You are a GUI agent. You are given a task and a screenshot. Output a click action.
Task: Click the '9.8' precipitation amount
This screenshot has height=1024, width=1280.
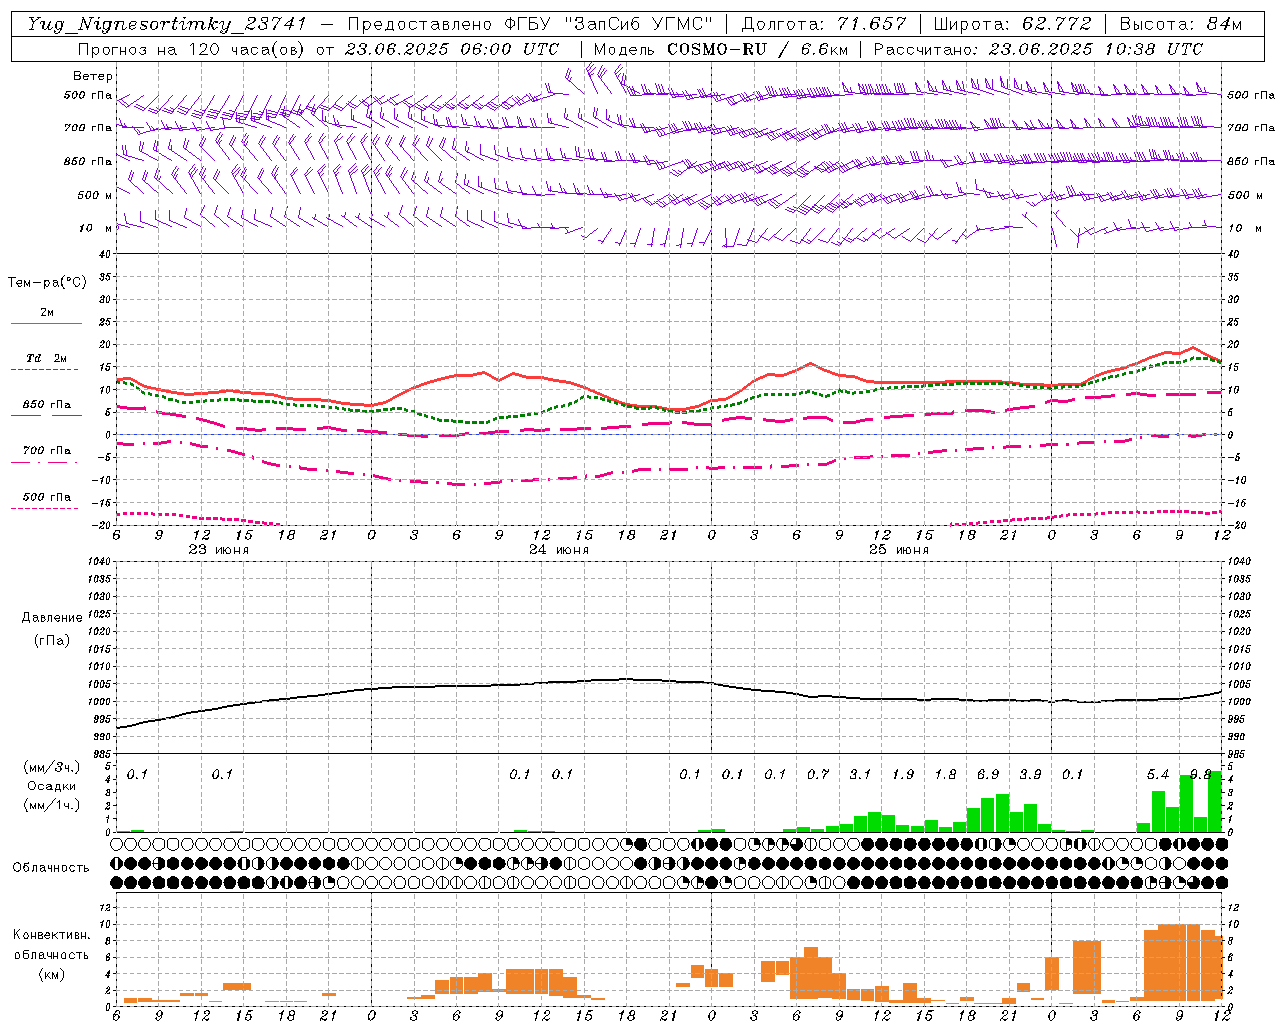click(x=1200, y=774)
